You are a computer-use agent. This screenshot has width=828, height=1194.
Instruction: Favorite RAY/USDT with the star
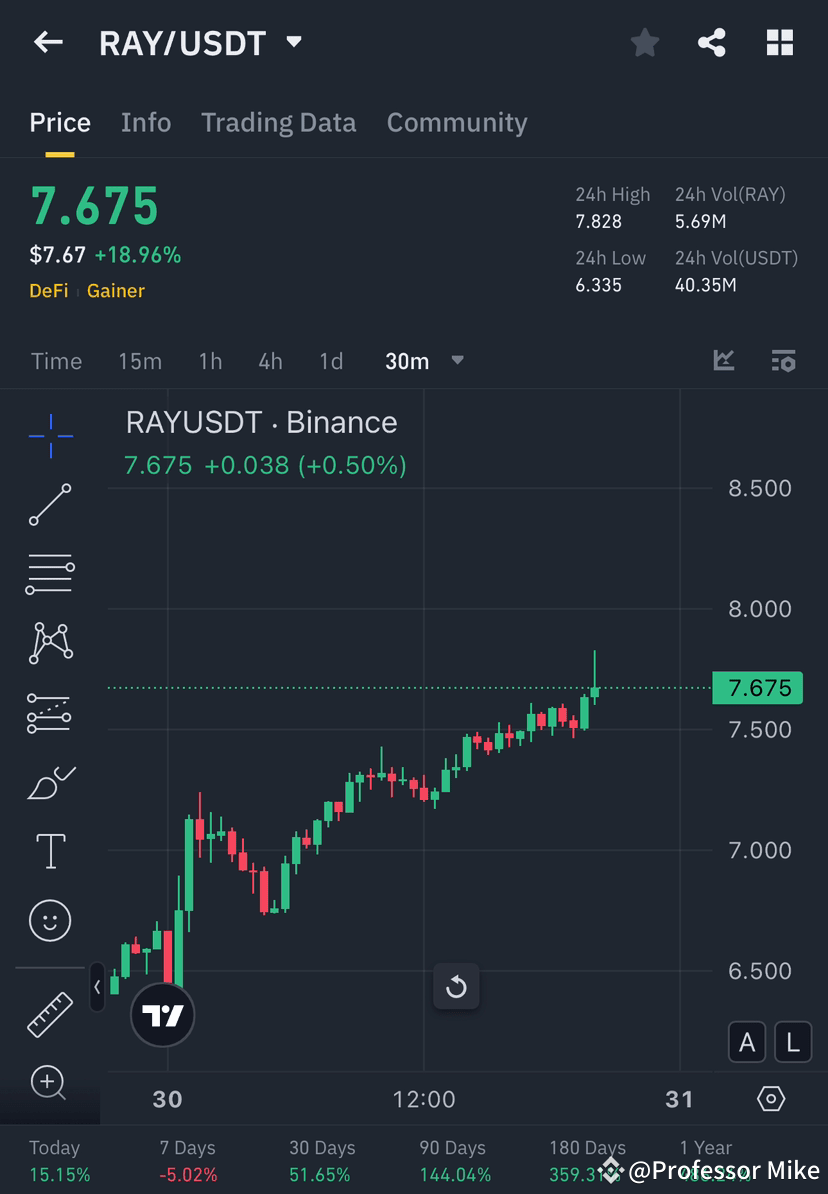coord(644,42)
